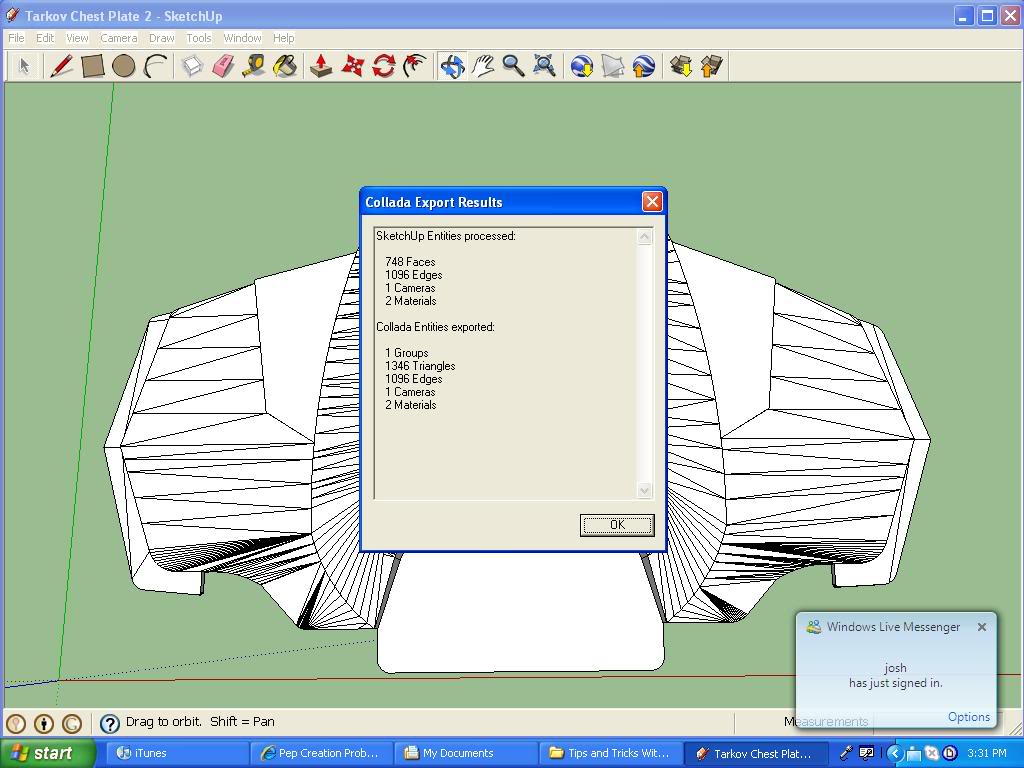
Task: Click 'SketchUp Entities processed:' heading
Action: click(445, 236)
